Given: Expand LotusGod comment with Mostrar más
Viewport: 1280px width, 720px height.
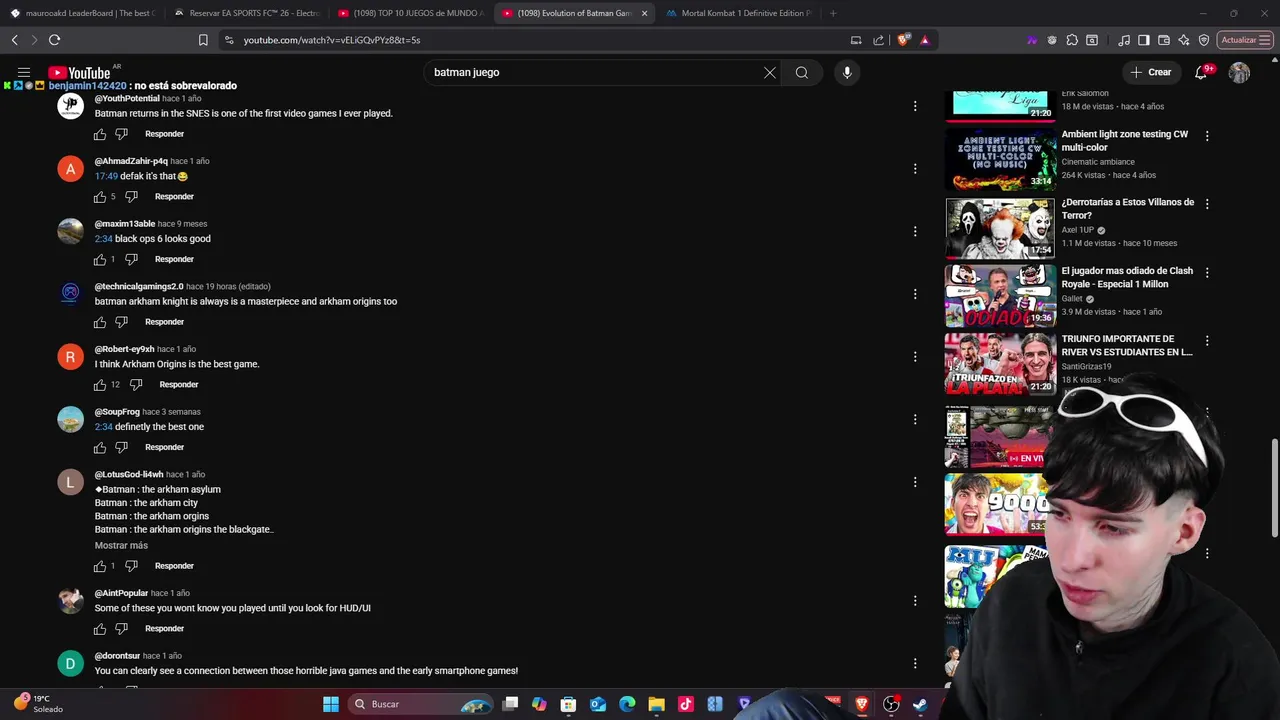Looking at the screenshot, I should 121,546.
